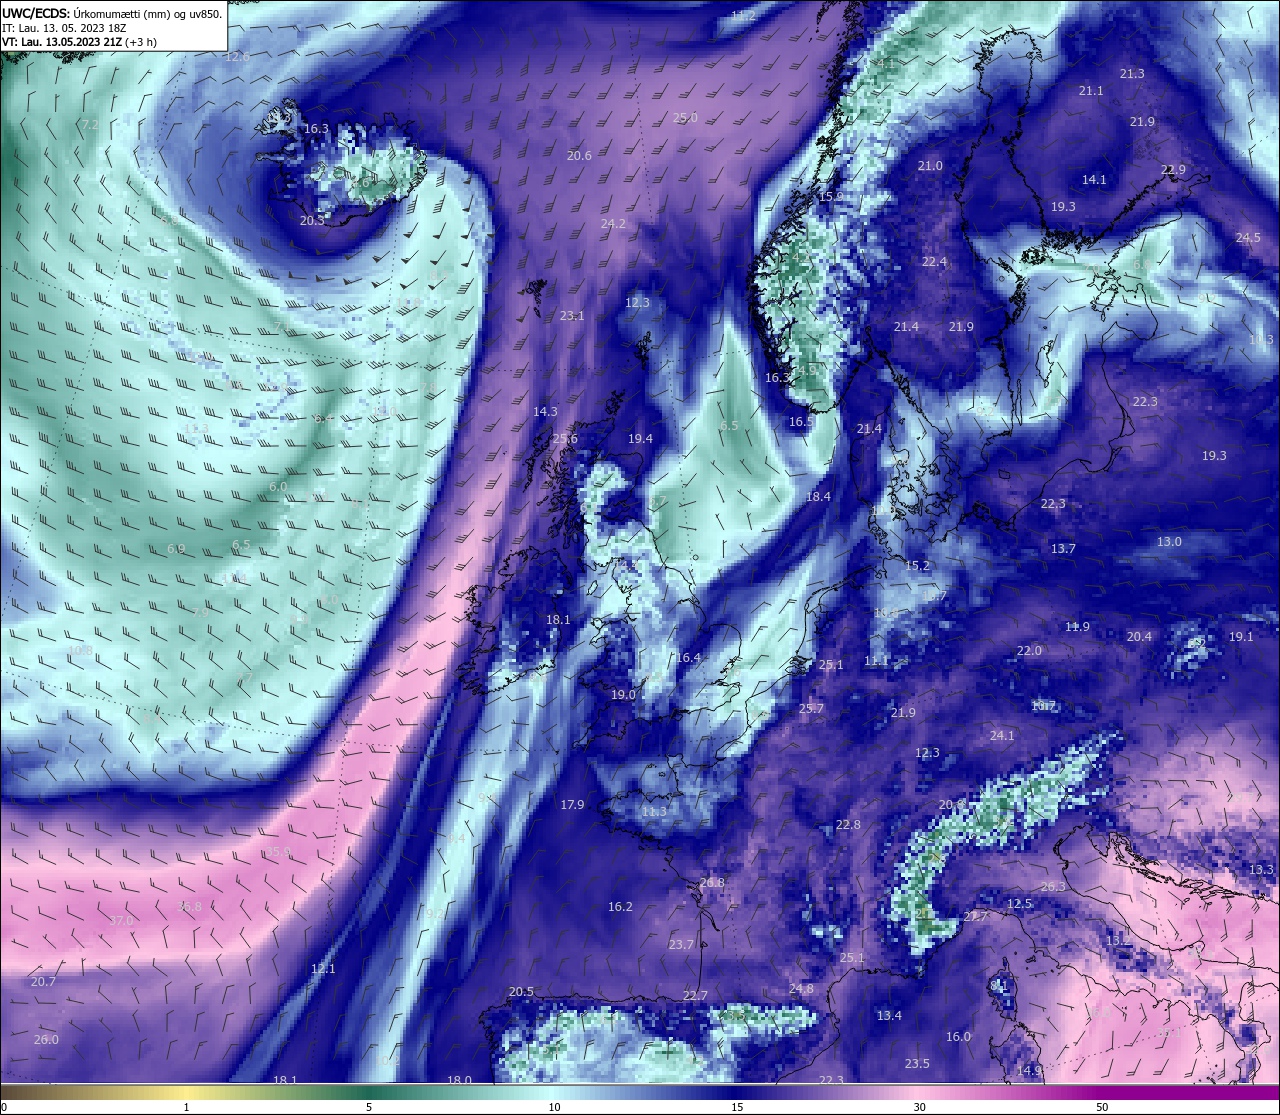Click the map value 6.0
The height and width of the screenshot is (1115, 1280).
(278, 487)
